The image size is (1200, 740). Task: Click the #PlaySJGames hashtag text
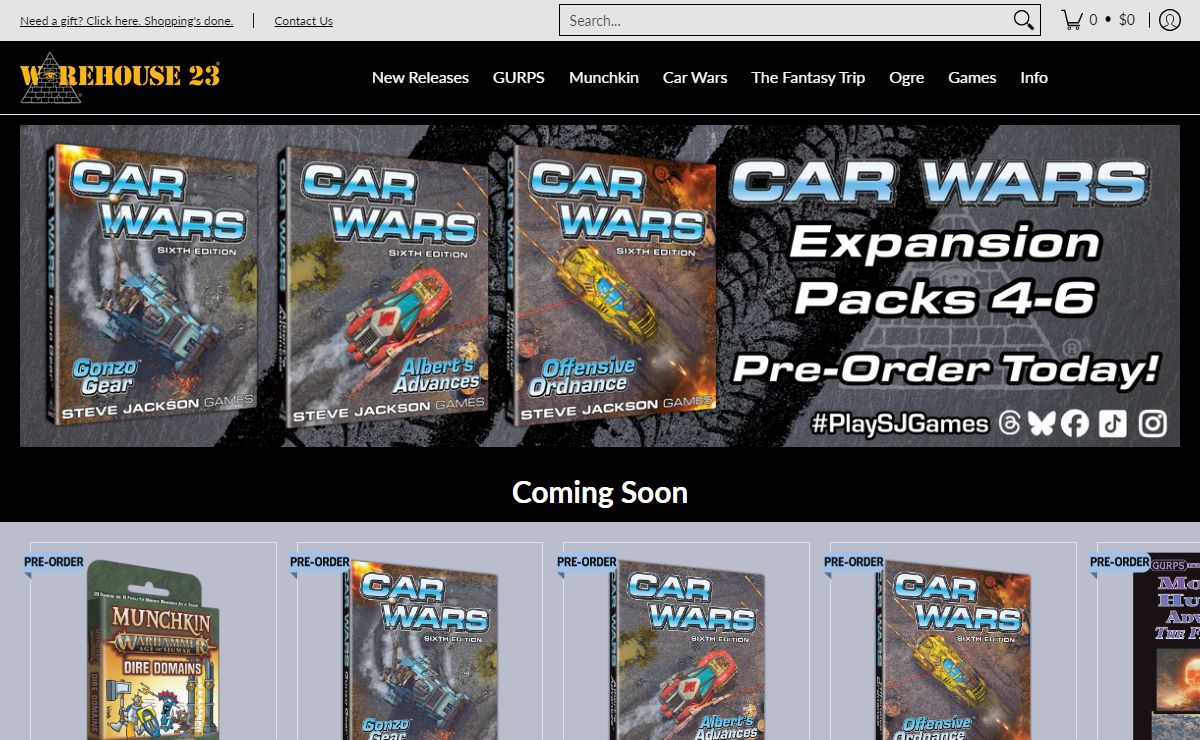pyautogui.click(x=900, y=424)
